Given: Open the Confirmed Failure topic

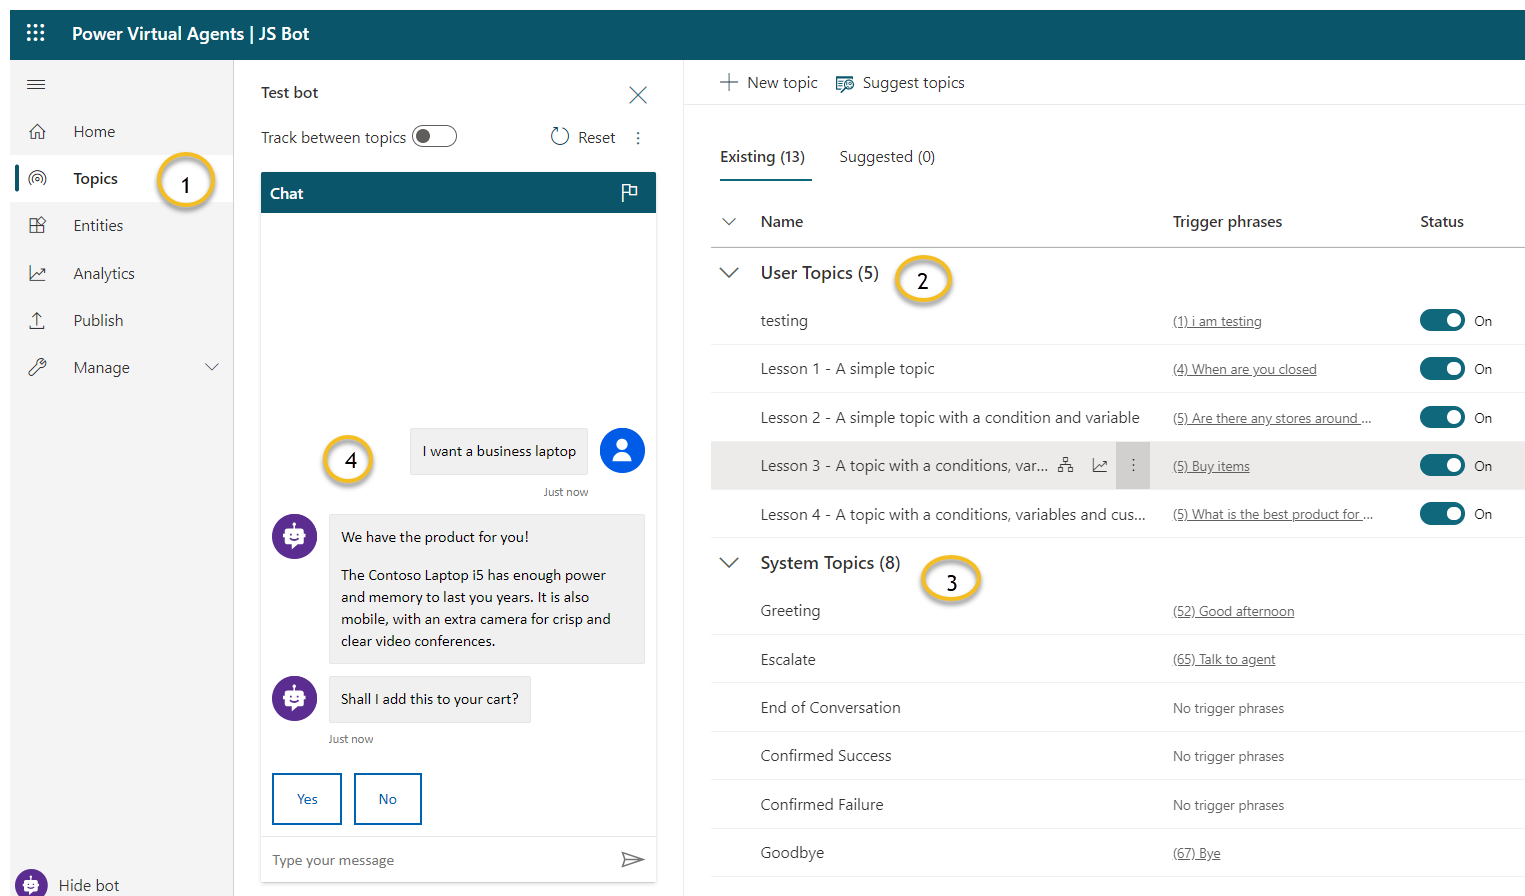Looking at the screenshot, I should [822, 804].
